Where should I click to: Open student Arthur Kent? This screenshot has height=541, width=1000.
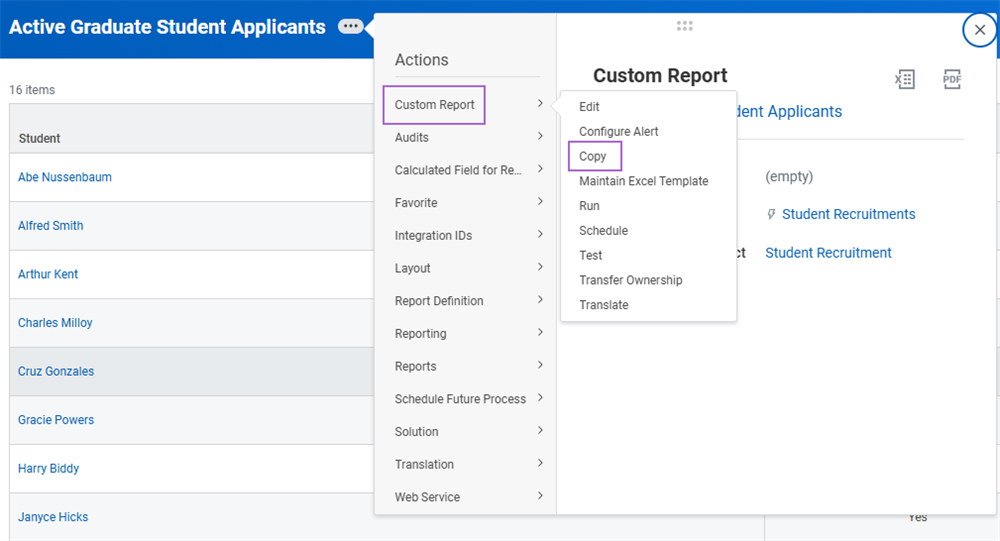pos(48,274)
